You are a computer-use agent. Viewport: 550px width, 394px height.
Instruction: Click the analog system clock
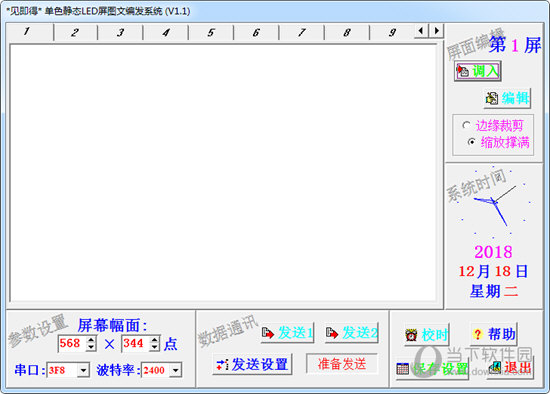pos(493,202)
